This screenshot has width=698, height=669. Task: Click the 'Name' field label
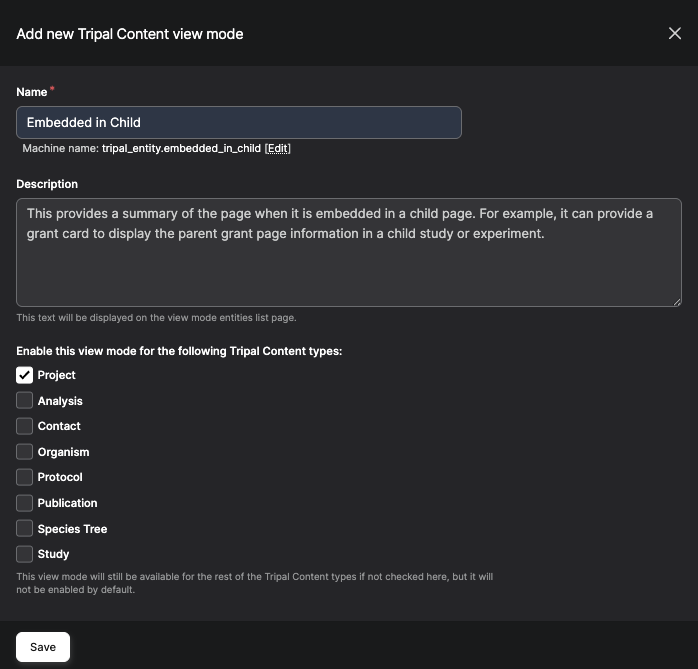tap(32, 92)
